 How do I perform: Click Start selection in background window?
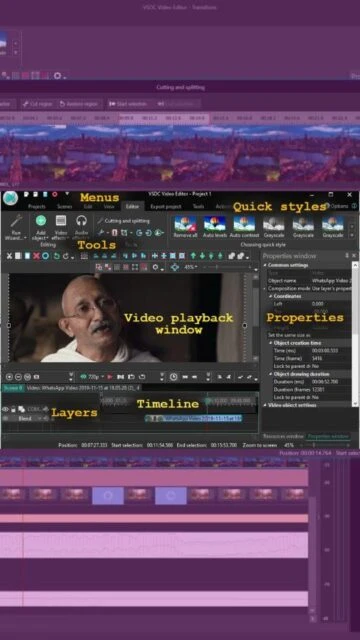128,104
